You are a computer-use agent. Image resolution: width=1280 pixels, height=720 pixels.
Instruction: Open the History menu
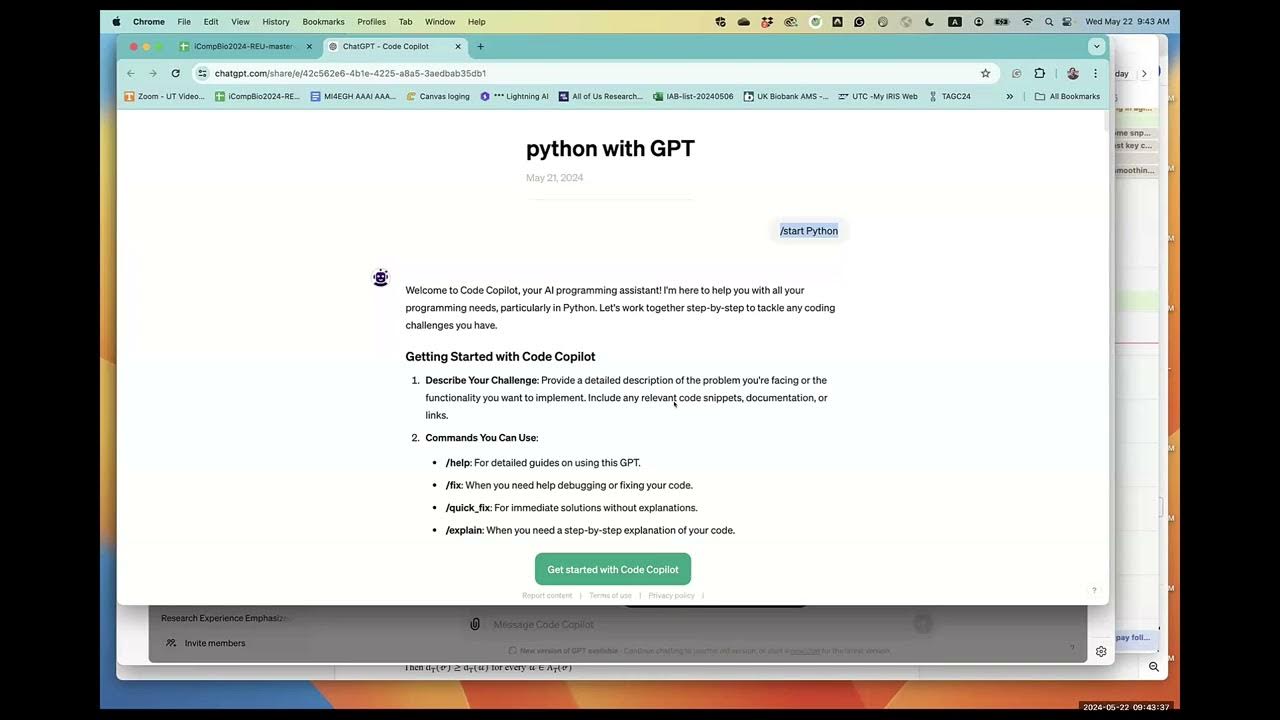[276, 21]
